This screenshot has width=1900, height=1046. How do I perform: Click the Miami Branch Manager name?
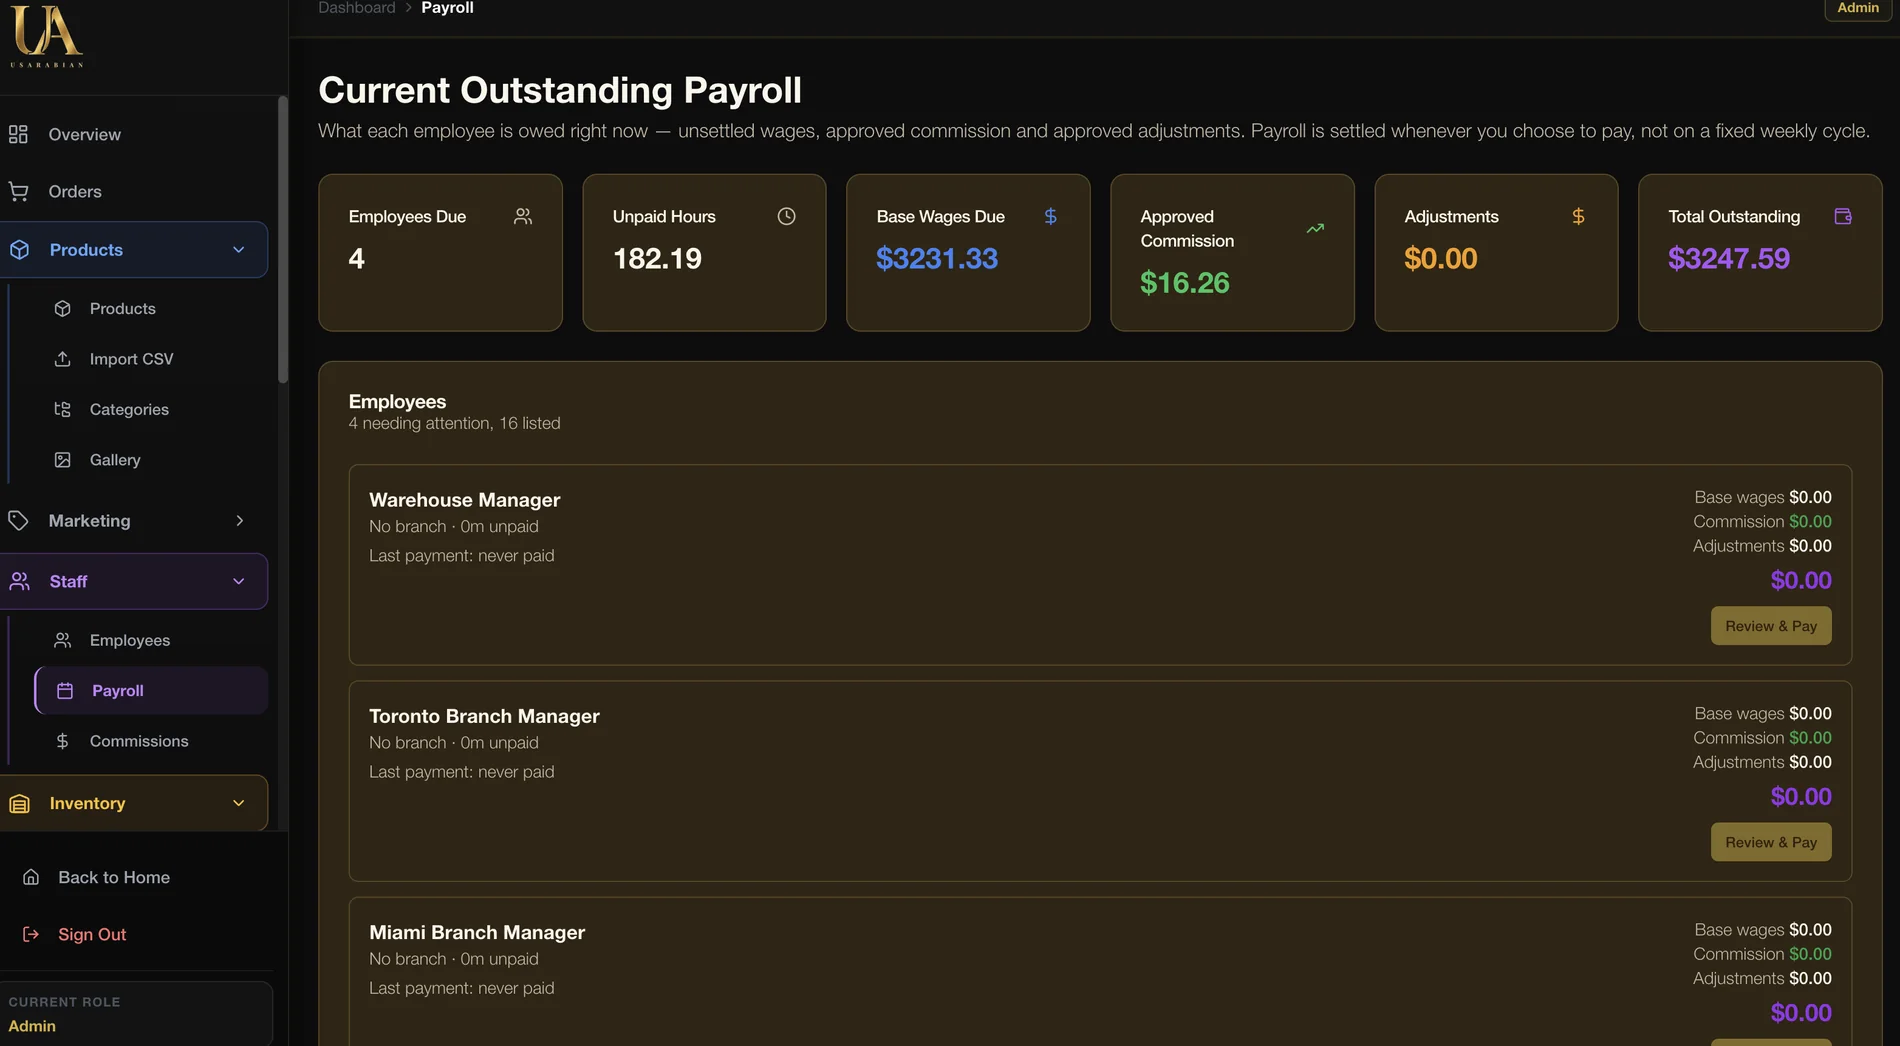point(477,932)
